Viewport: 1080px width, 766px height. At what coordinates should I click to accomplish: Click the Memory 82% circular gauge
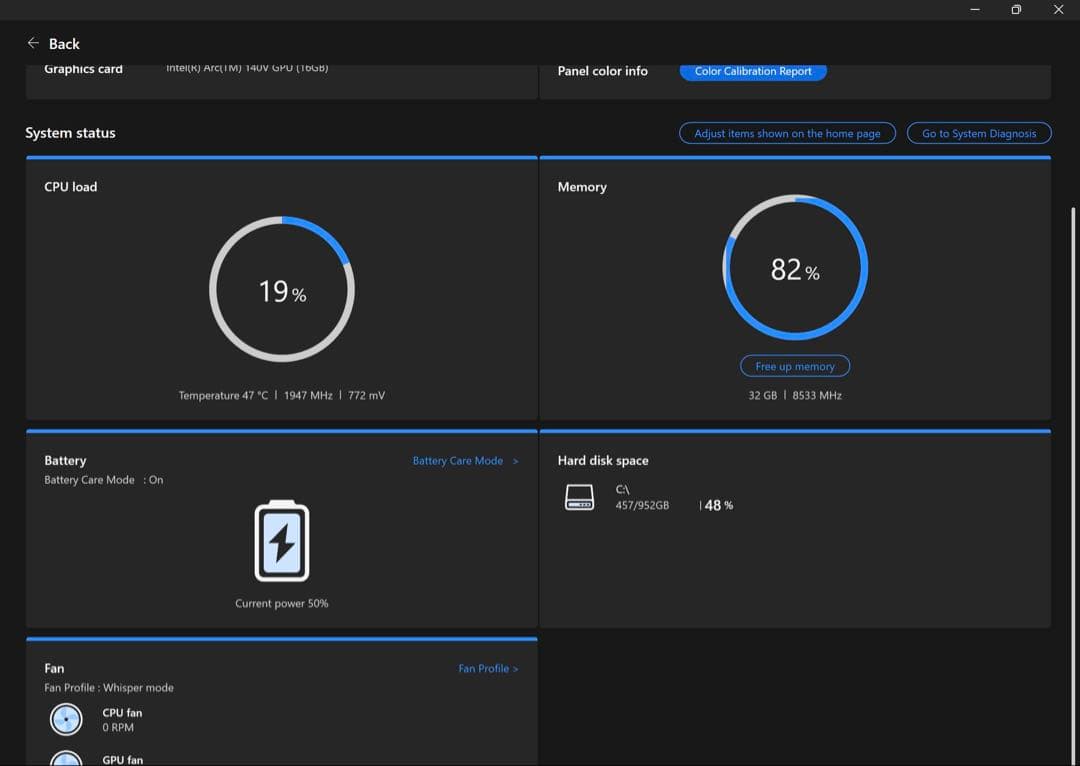[x=795, y=269]
